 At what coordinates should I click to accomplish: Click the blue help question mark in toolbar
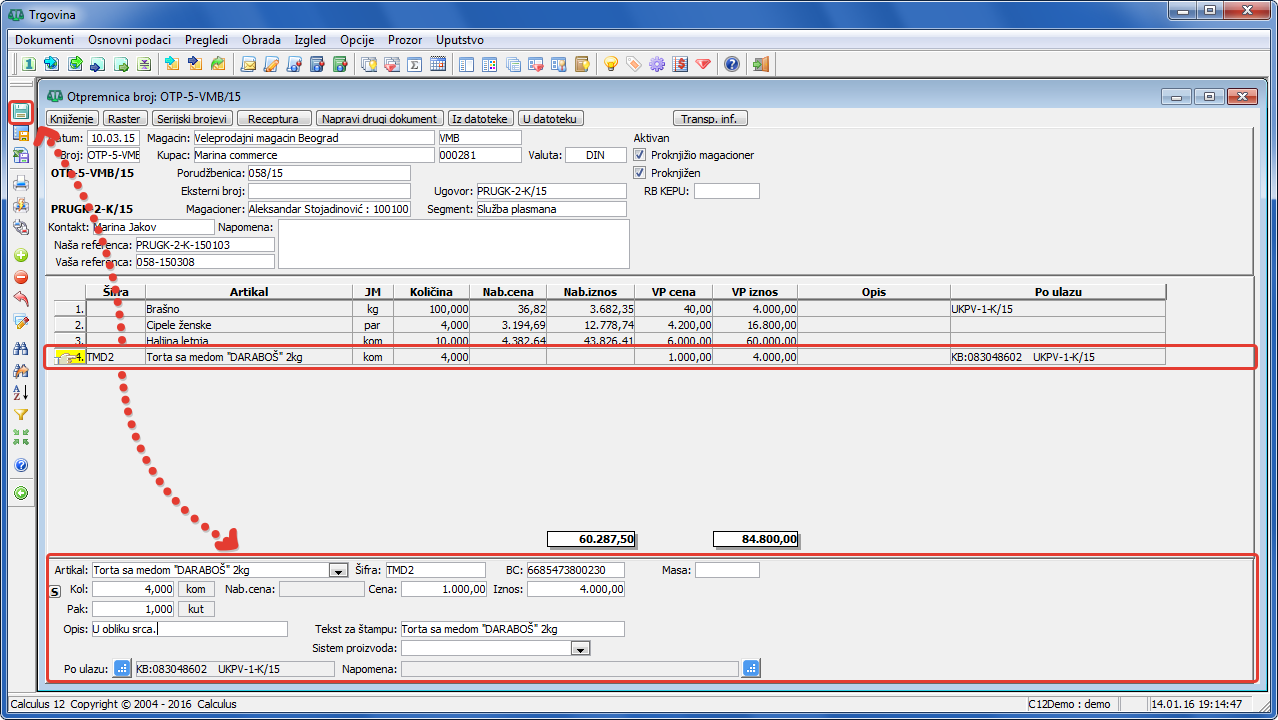[732, 65]
